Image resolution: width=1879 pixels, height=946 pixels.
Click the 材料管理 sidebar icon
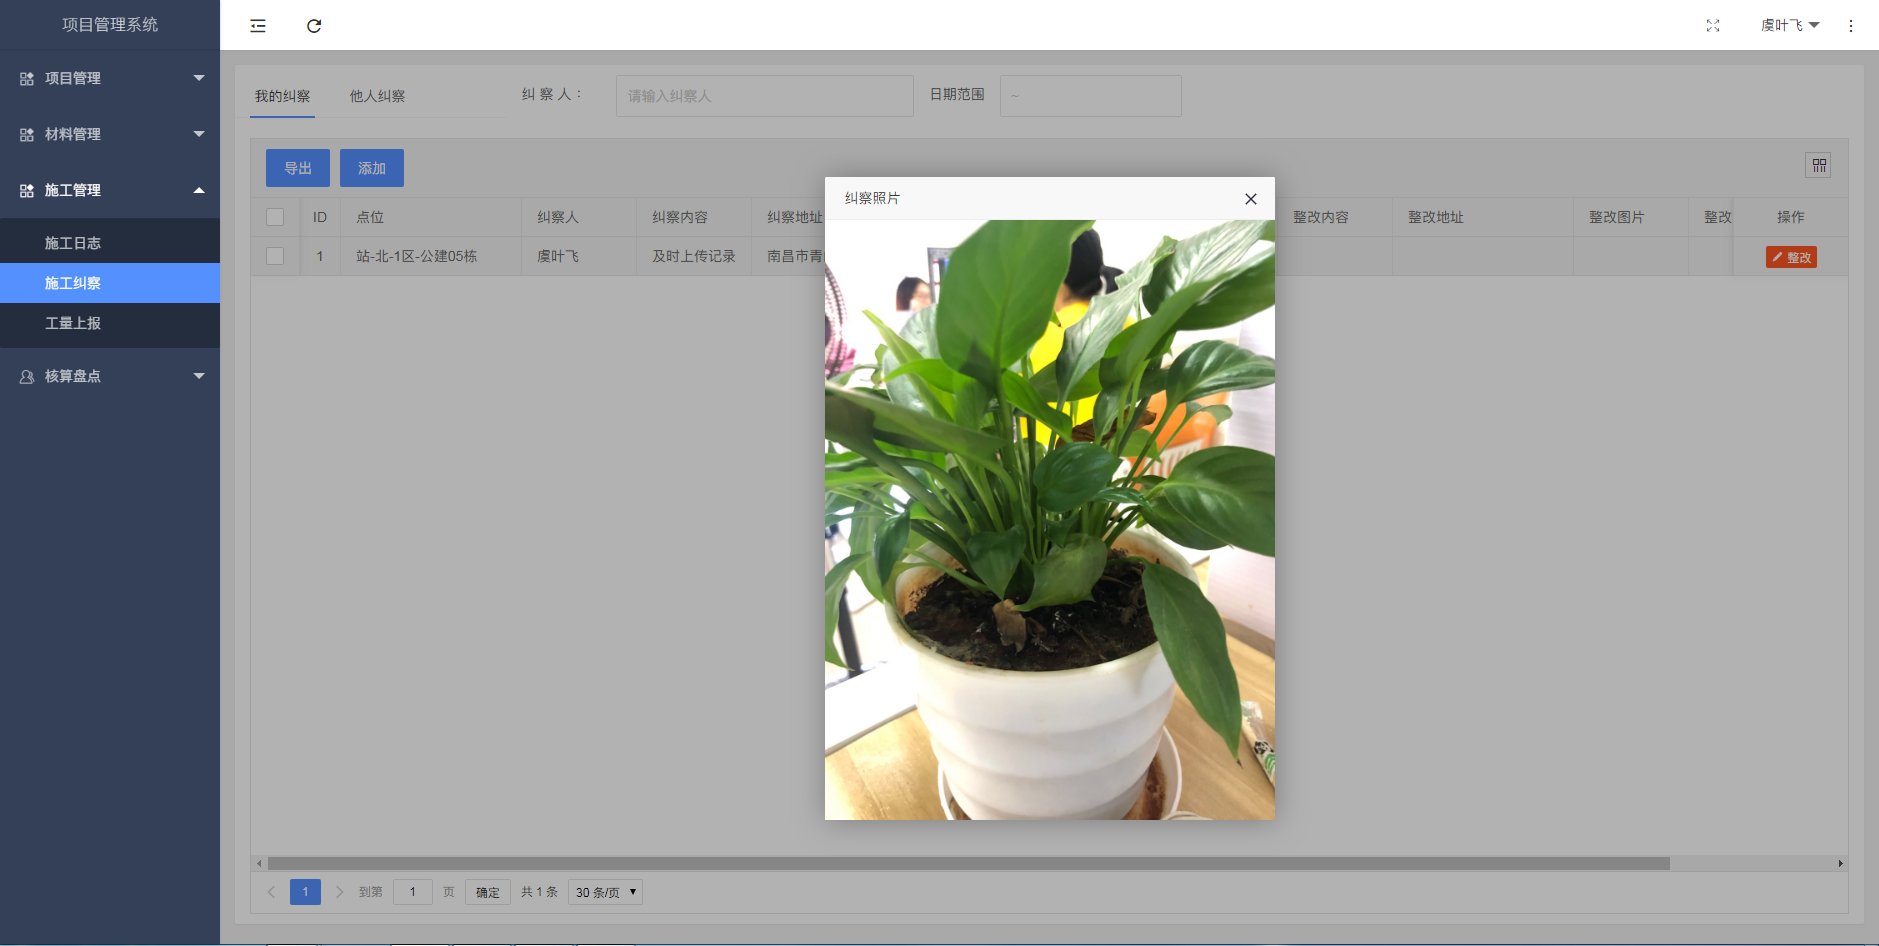pos(27,134)
